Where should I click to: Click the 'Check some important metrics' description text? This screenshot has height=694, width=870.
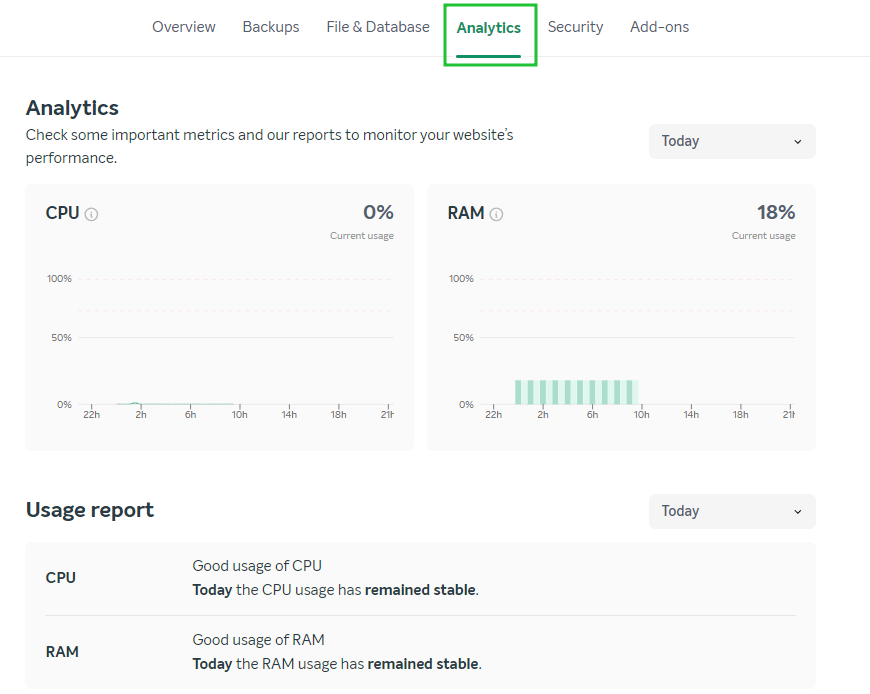pos(270,146)
